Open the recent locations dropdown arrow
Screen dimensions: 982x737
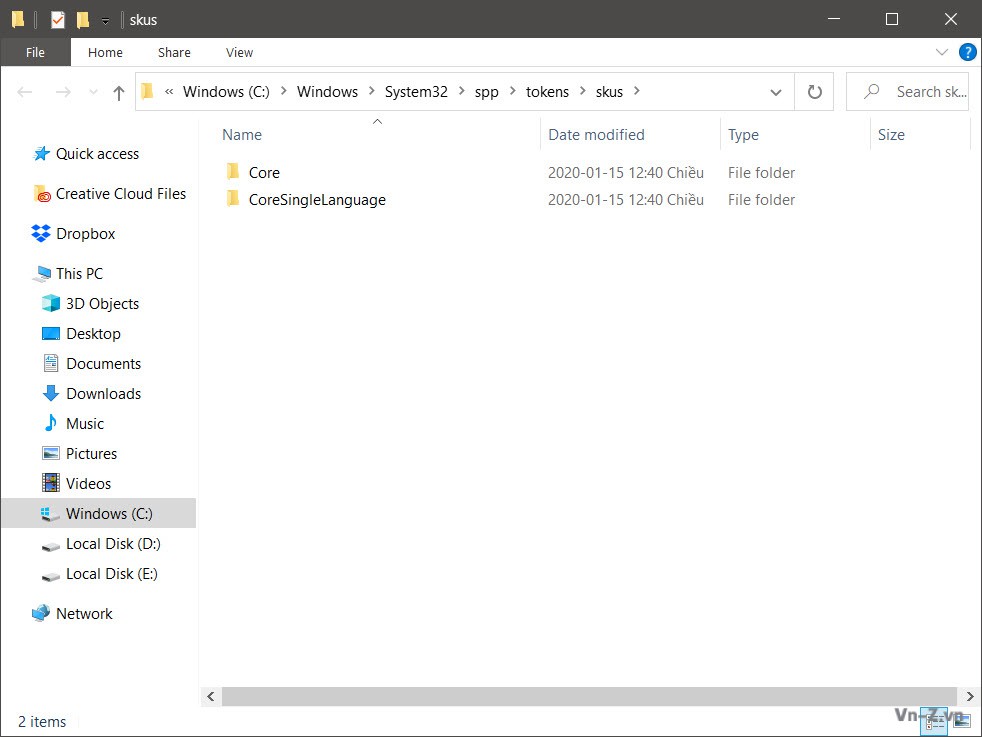pos(93,93)
